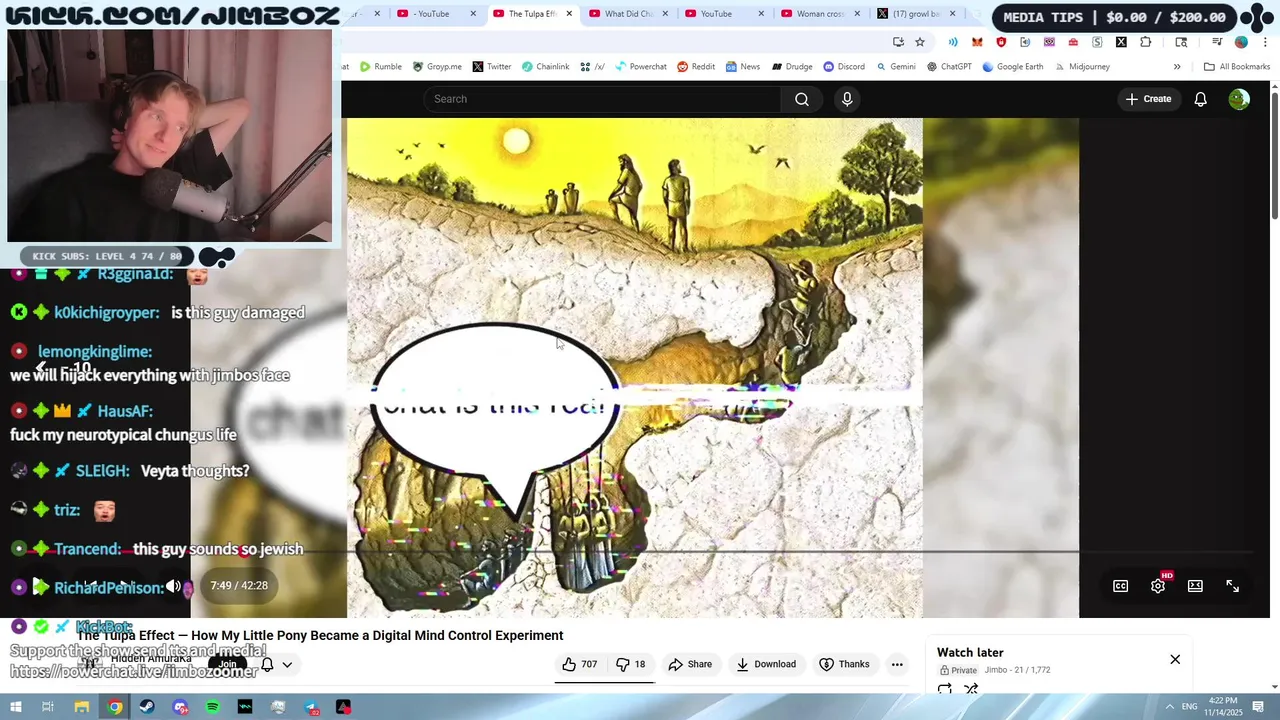This screenshot has height=720, width=1280.
Task: Mute the video volume
Action: pos(173,586)
